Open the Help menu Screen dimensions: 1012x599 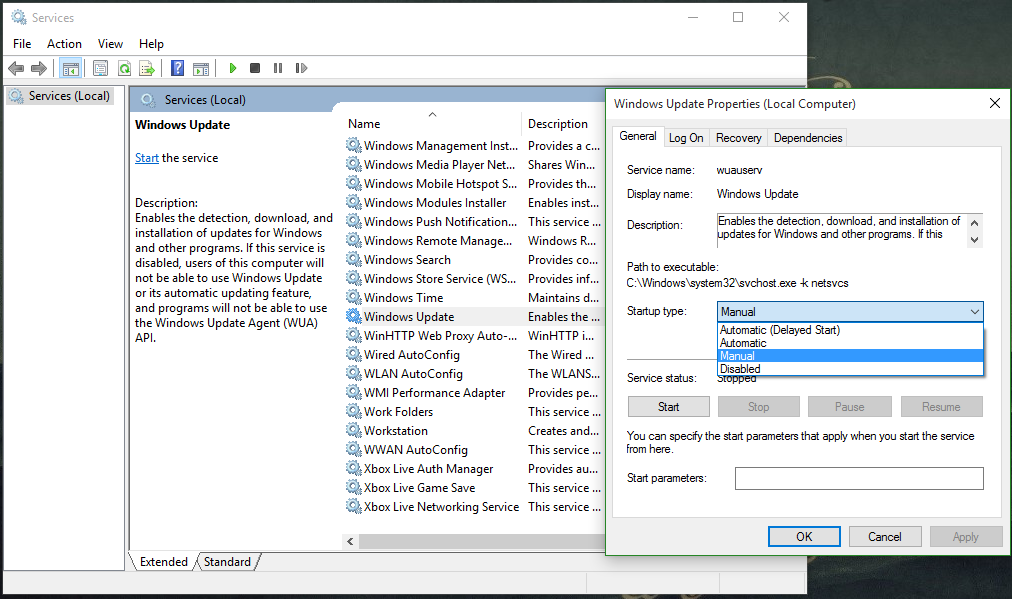coord(151,44)
